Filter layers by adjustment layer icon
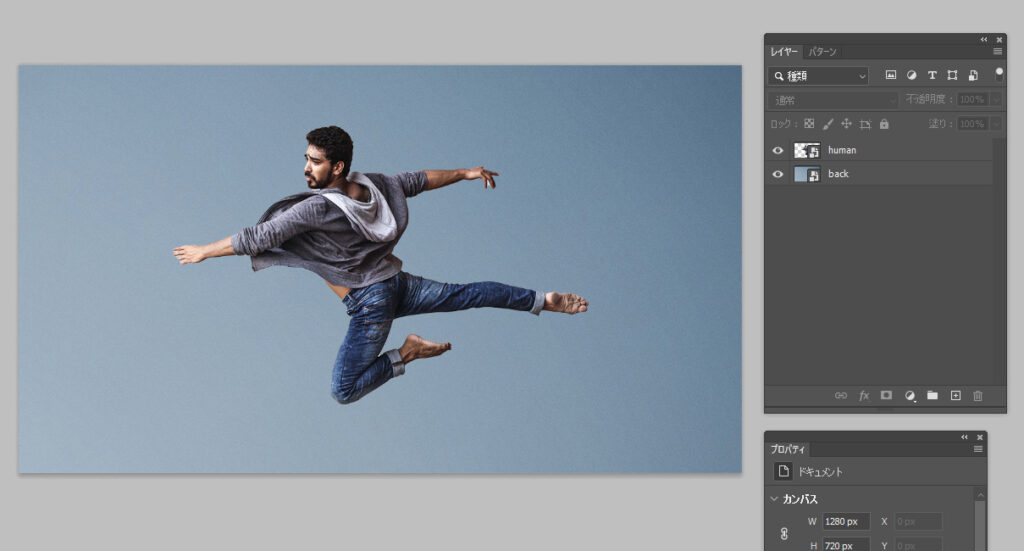1024x551 pixels. [x=912, y=76]
